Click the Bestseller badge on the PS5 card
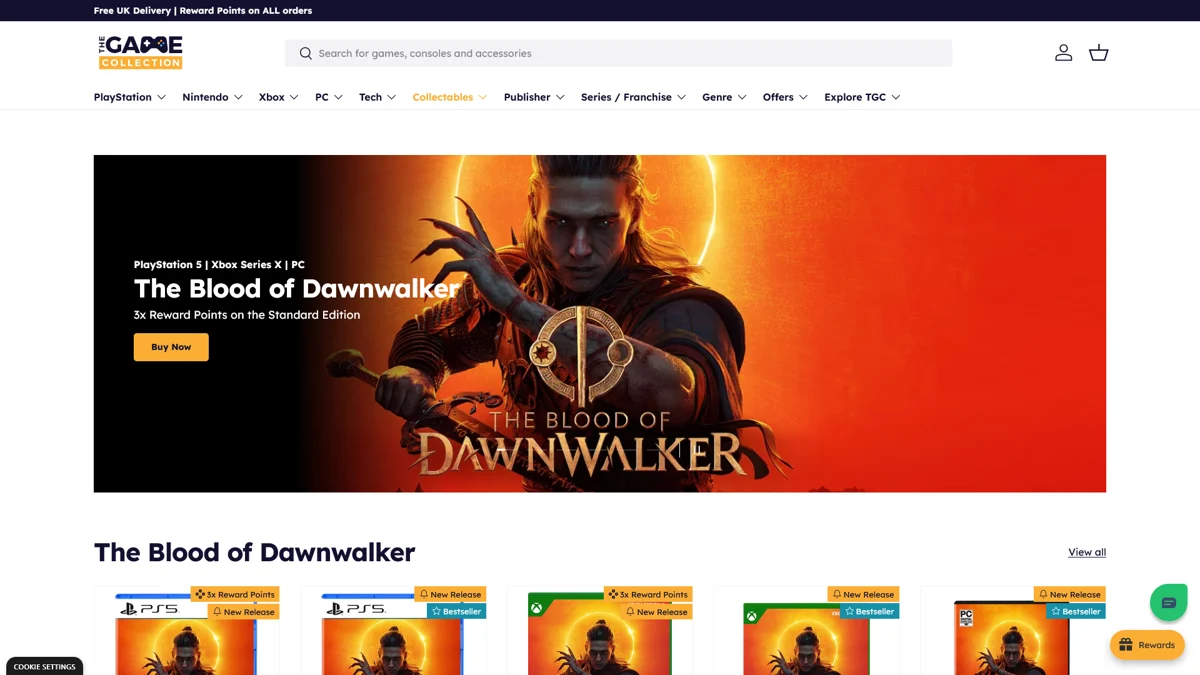The width and height of the screenshot is (1200, 675). tap(456, 611)
